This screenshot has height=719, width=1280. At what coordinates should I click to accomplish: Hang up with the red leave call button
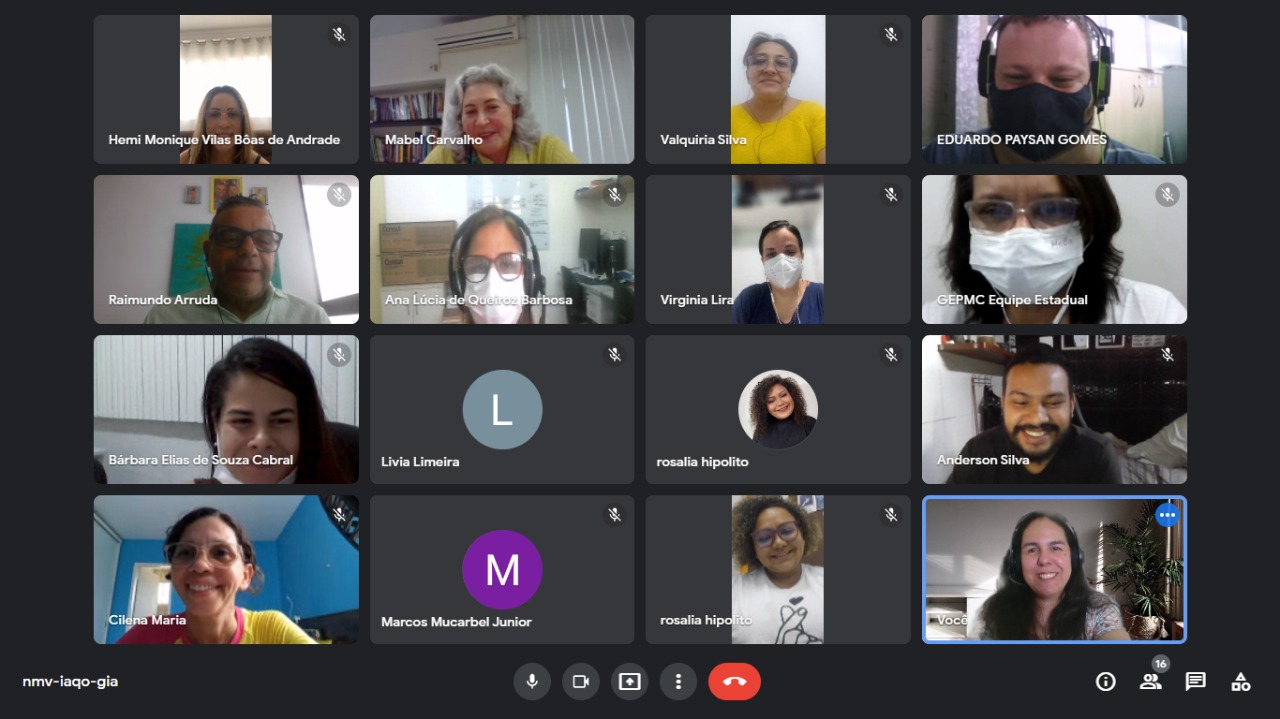(734, 682)
